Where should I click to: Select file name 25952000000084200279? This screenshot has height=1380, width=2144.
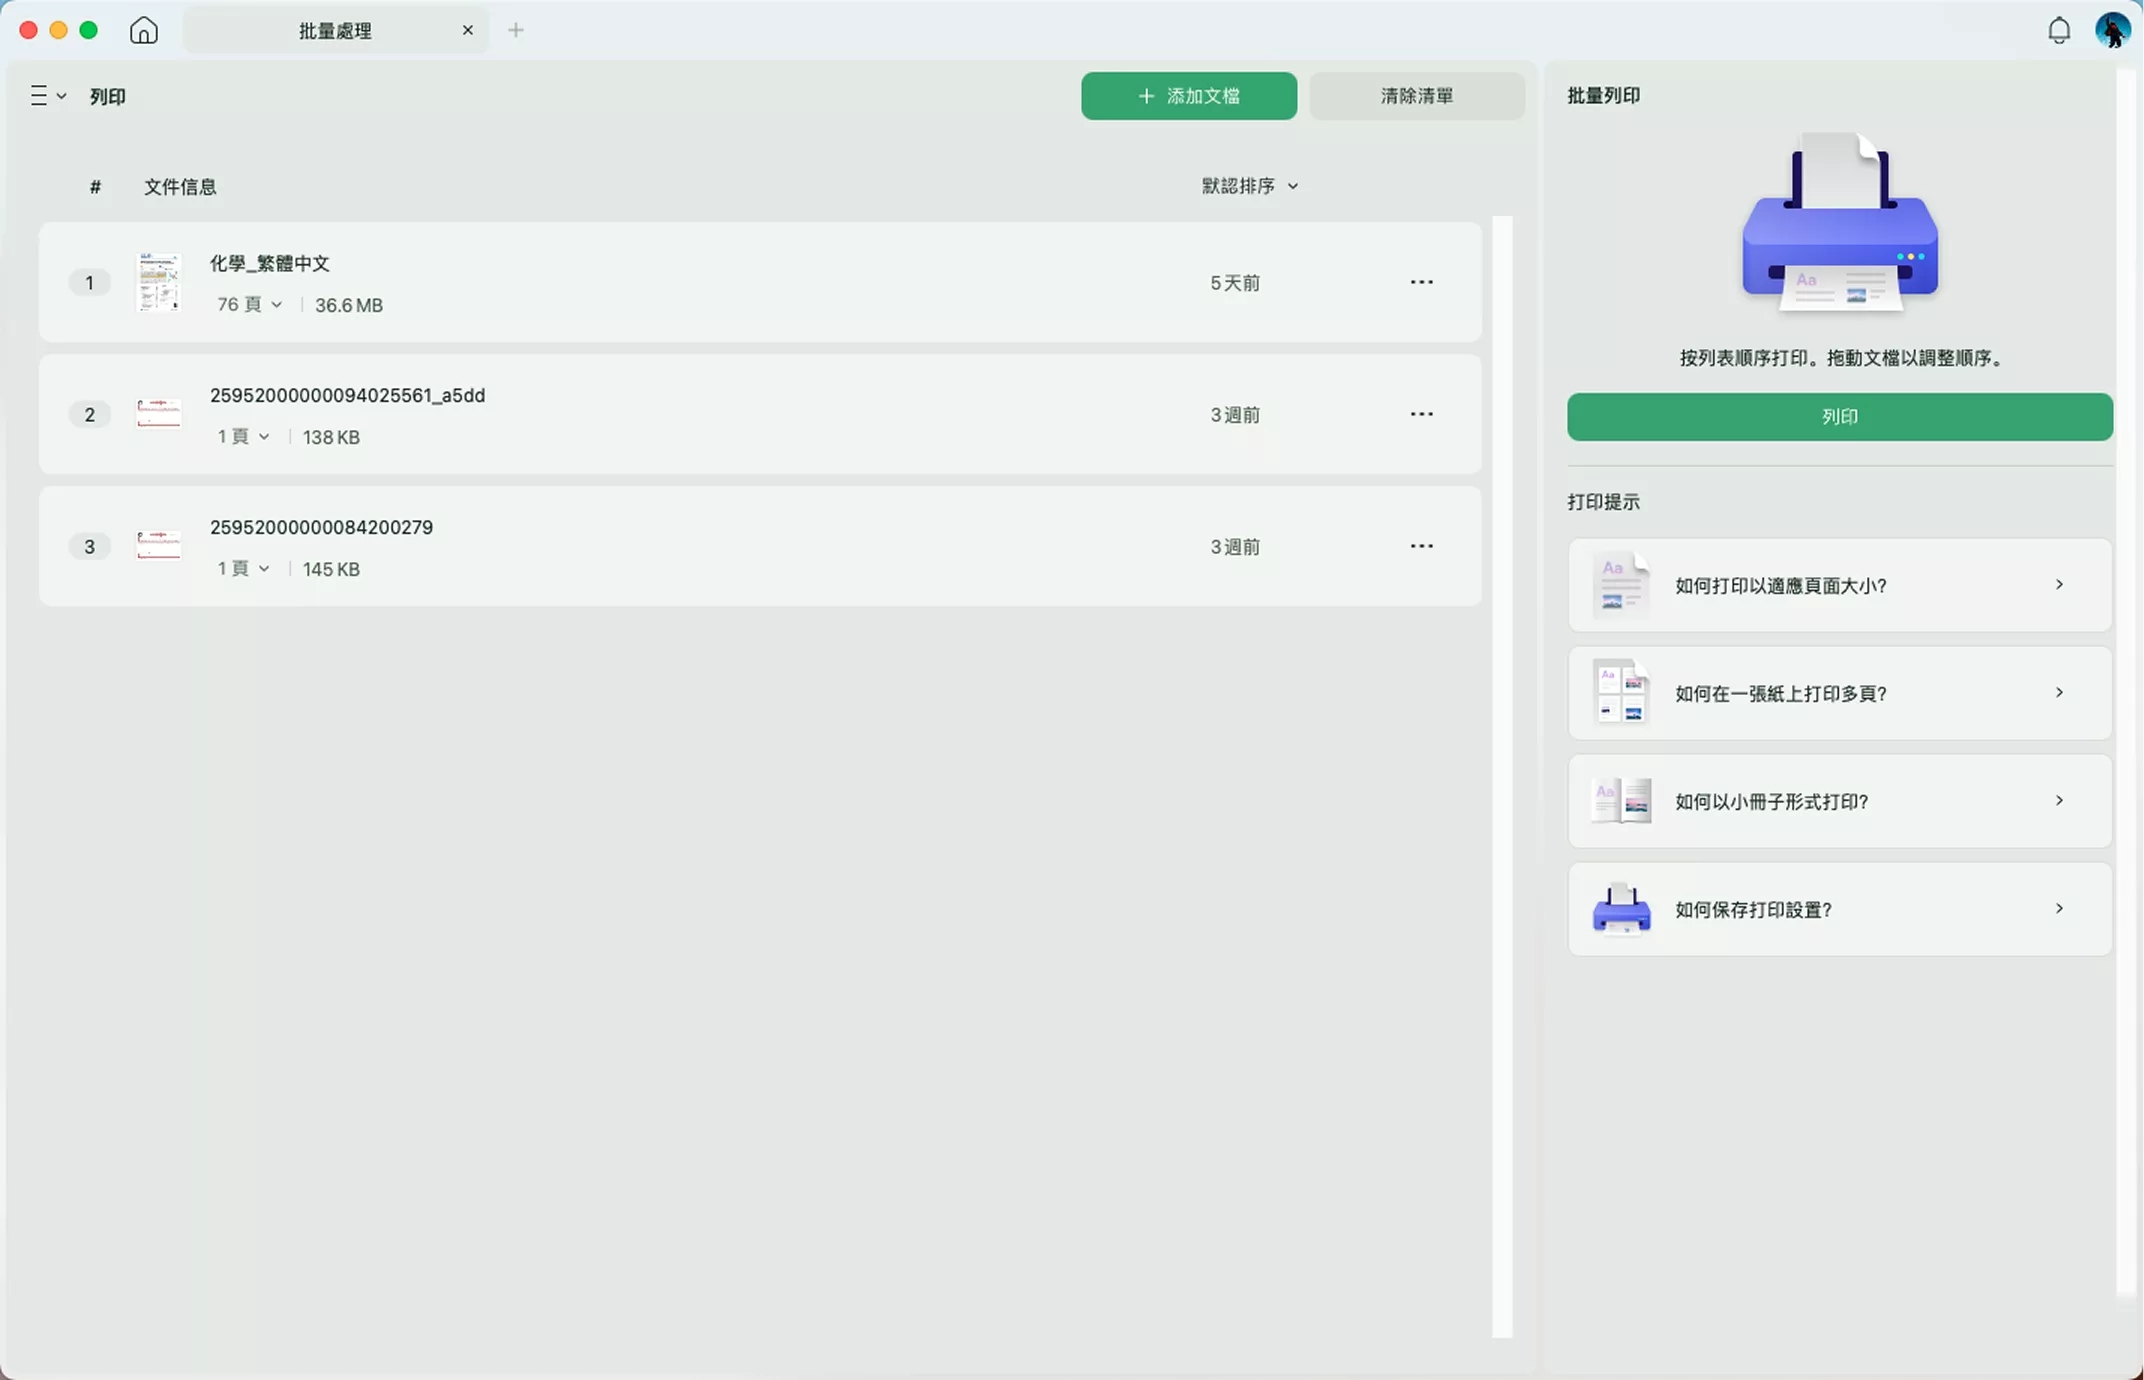click(x=321, y=527)
